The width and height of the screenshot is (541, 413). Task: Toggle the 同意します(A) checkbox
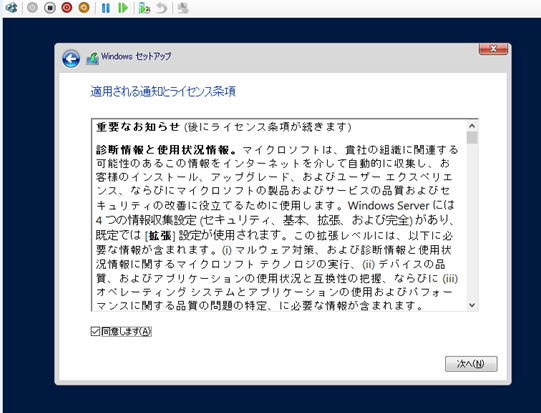95,332
